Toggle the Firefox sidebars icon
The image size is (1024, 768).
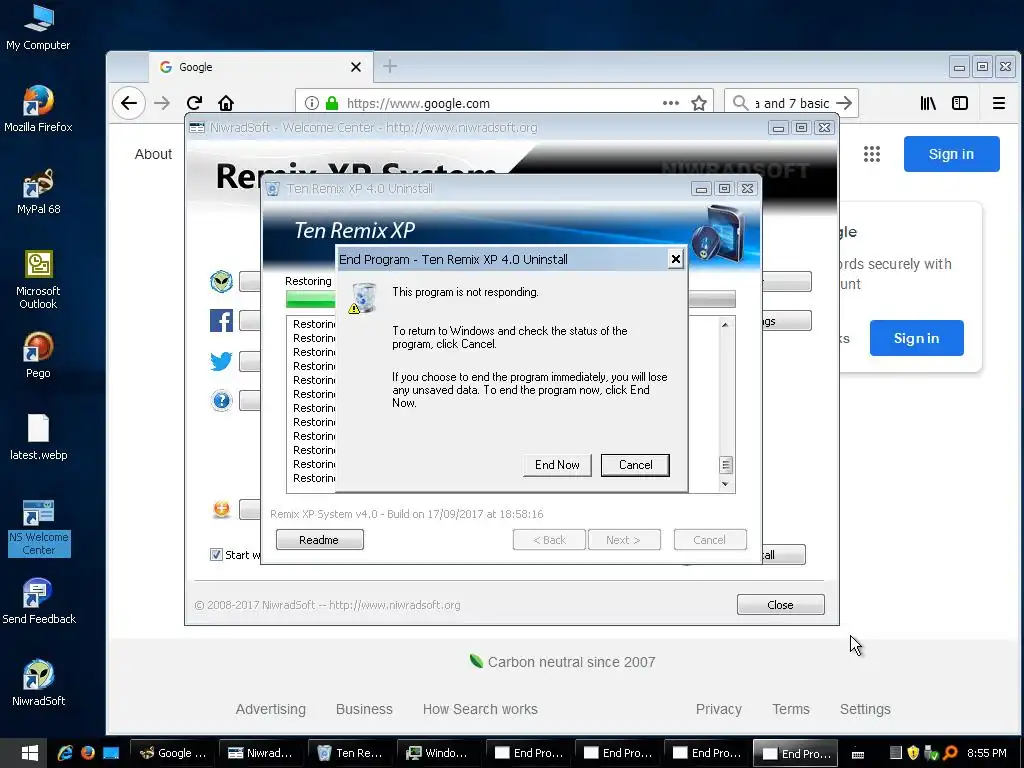point(960,103)
